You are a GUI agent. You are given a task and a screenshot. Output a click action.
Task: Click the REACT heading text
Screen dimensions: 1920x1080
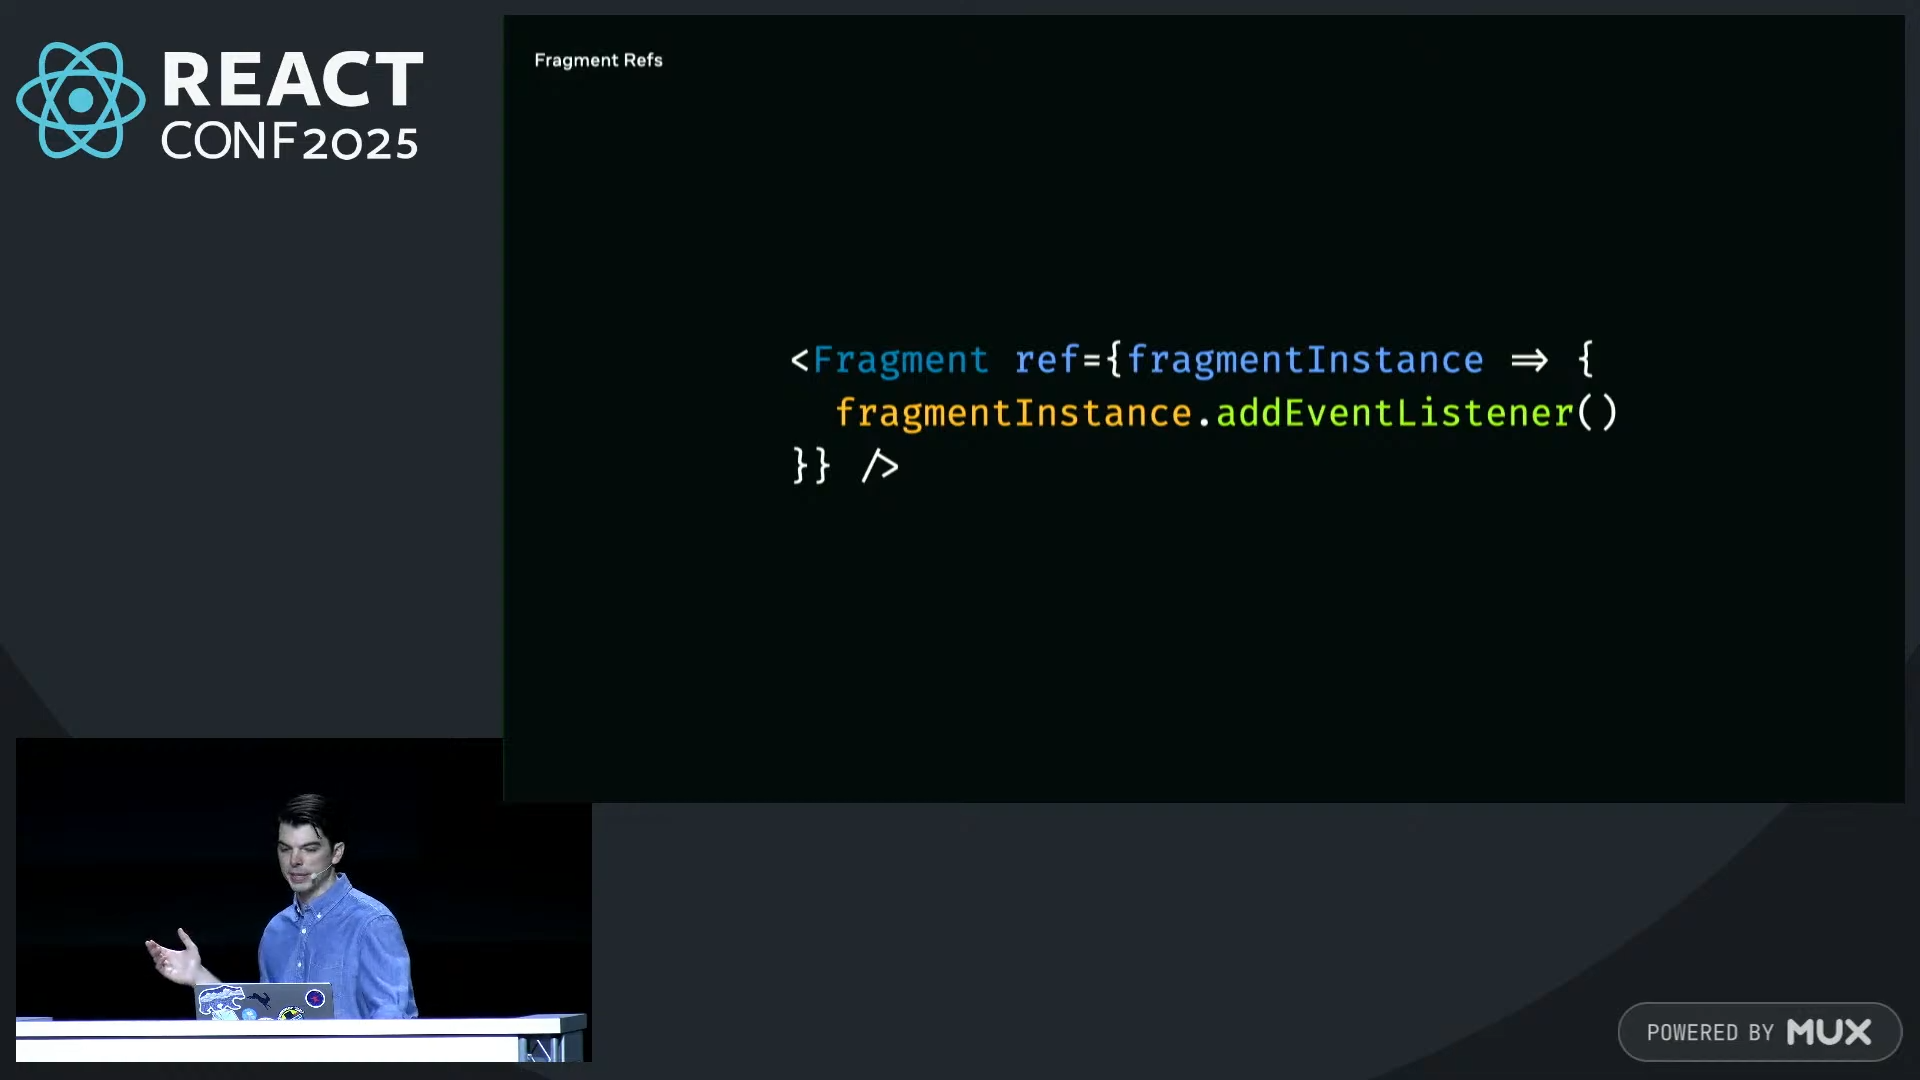click(x=292, y=80)
